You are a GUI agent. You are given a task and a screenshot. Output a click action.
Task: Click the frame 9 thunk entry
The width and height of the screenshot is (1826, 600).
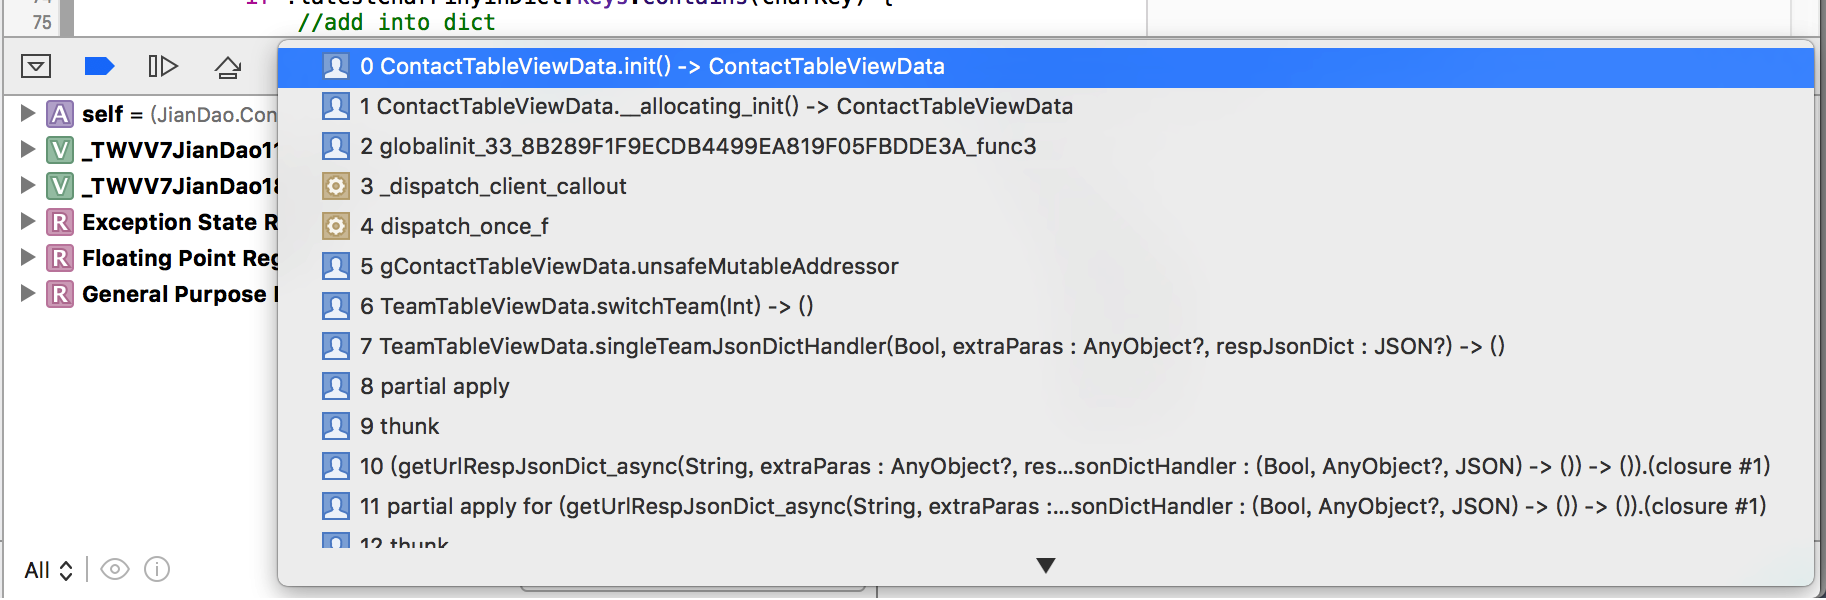tap(399, 427)
